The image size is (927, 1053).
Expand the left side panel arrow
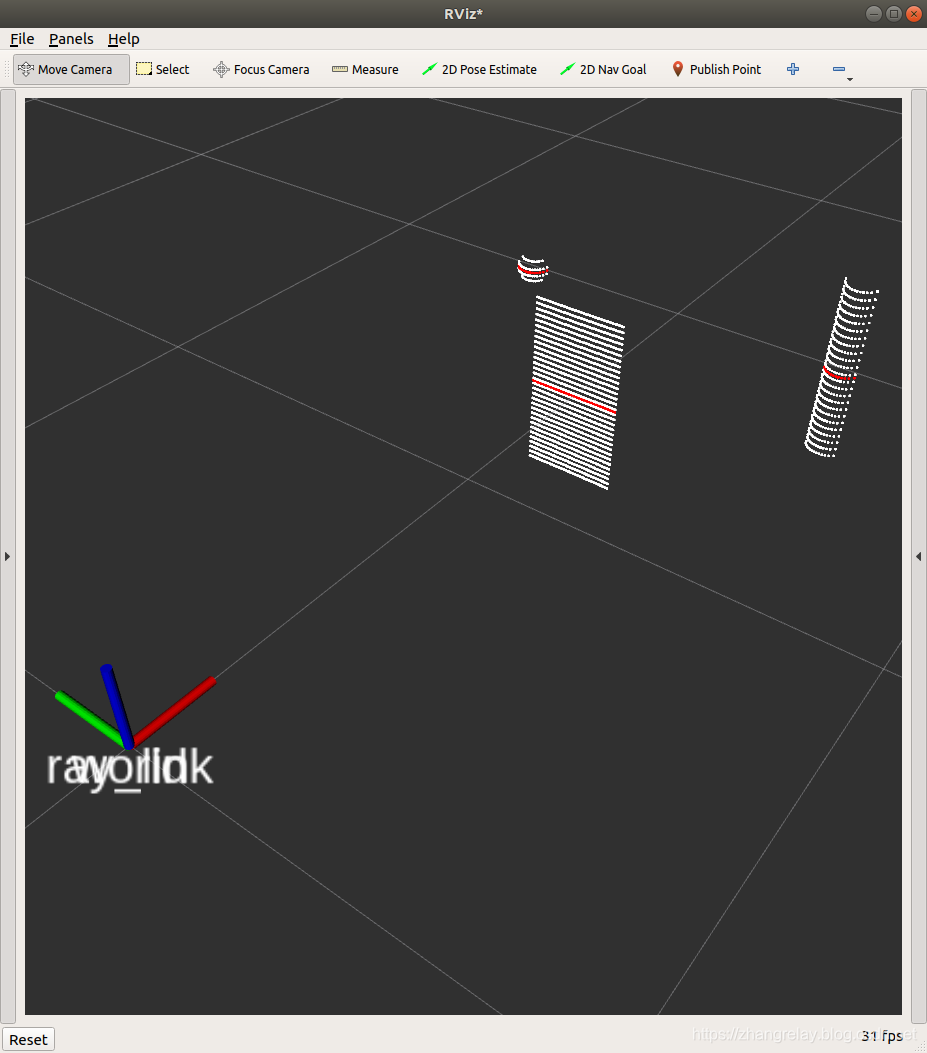(x=7, y=556)
